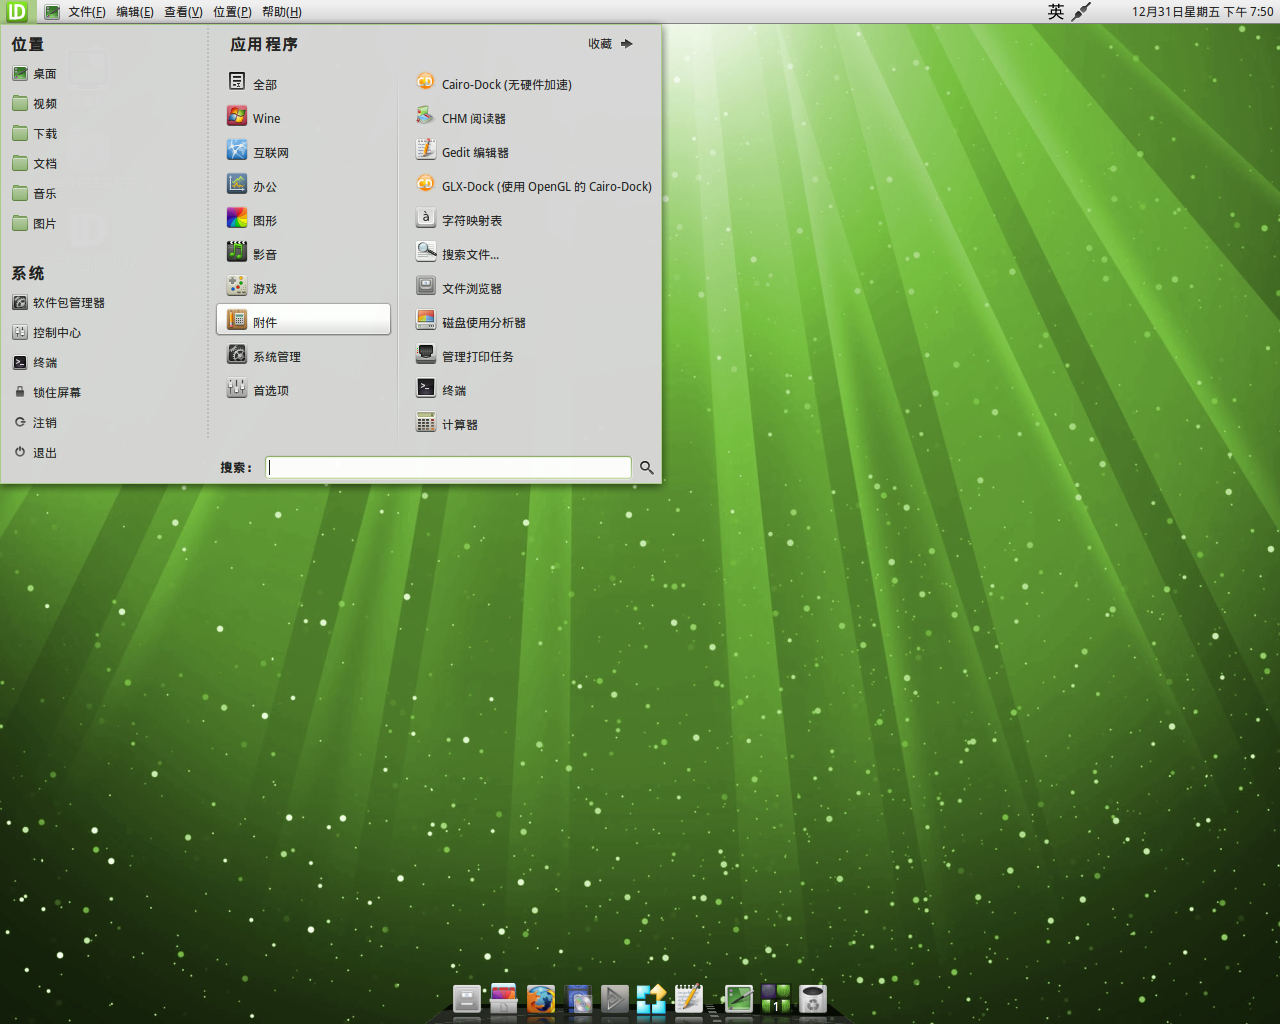Click 退出 to shut down
Screen dimensions: 1280x1024
pos(35,453)
